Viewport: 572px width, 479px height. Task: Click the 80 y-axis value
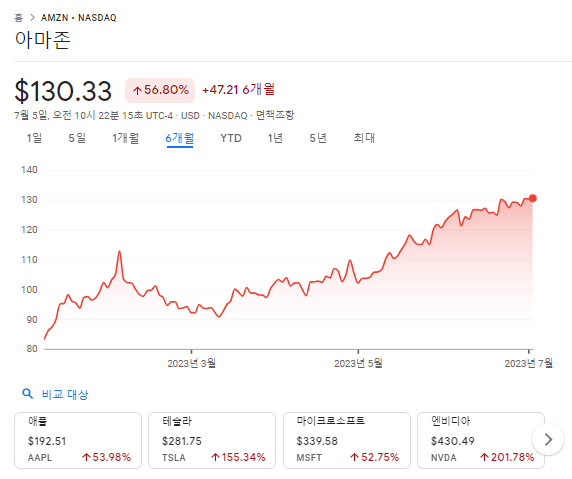tap(32, 349)
